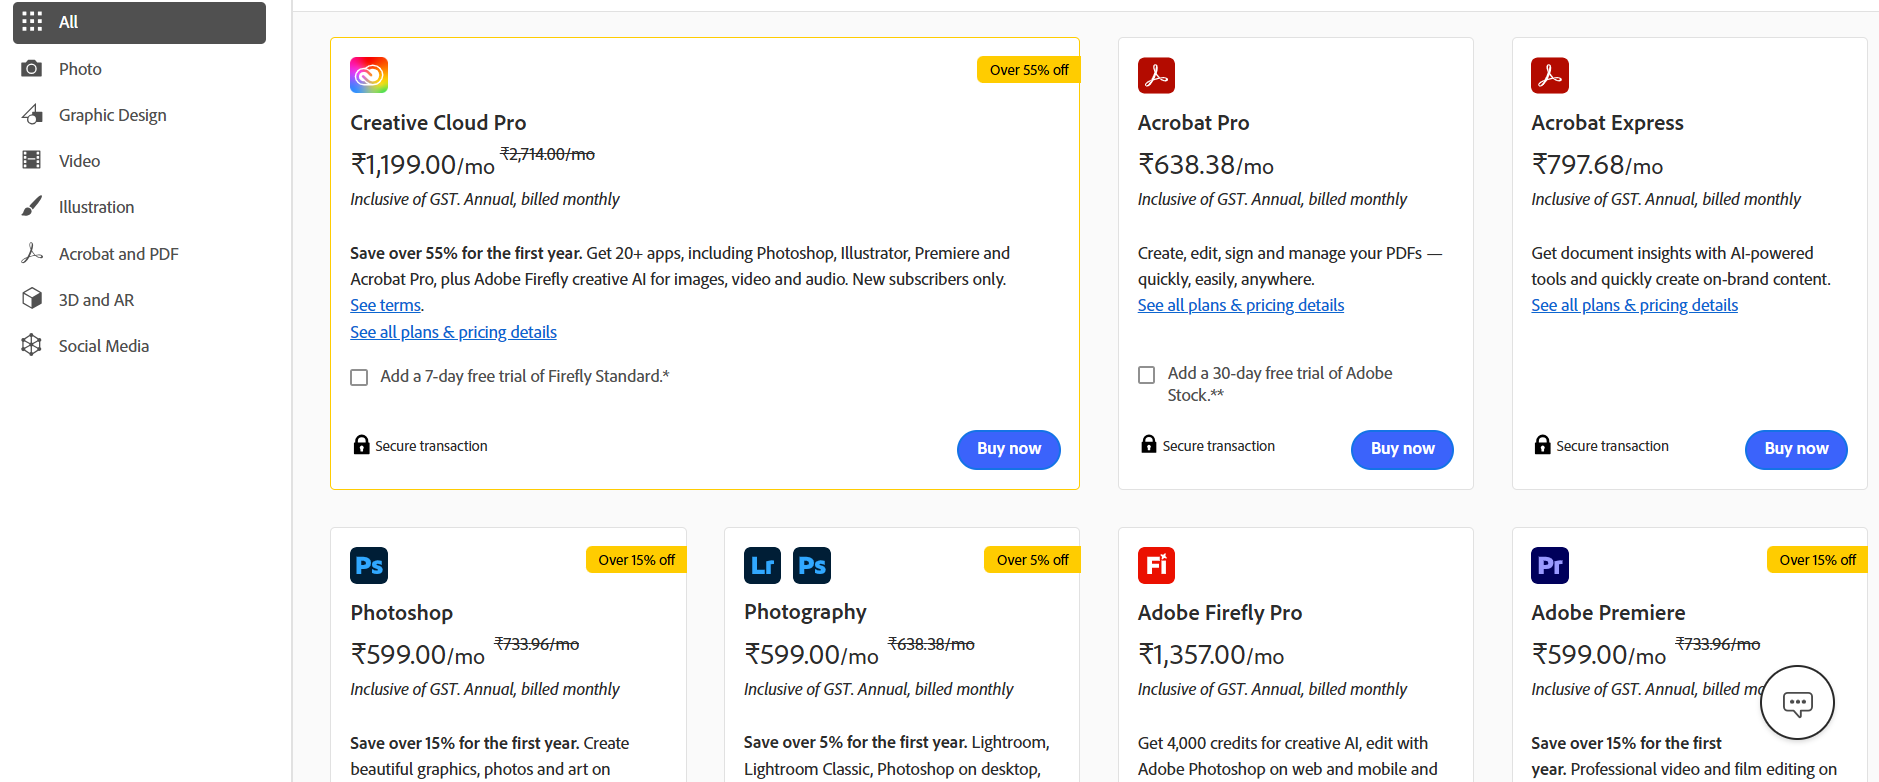Click the Ps icon on Photography card
This screenshot has height=782, width=1879.
(812, 565)
